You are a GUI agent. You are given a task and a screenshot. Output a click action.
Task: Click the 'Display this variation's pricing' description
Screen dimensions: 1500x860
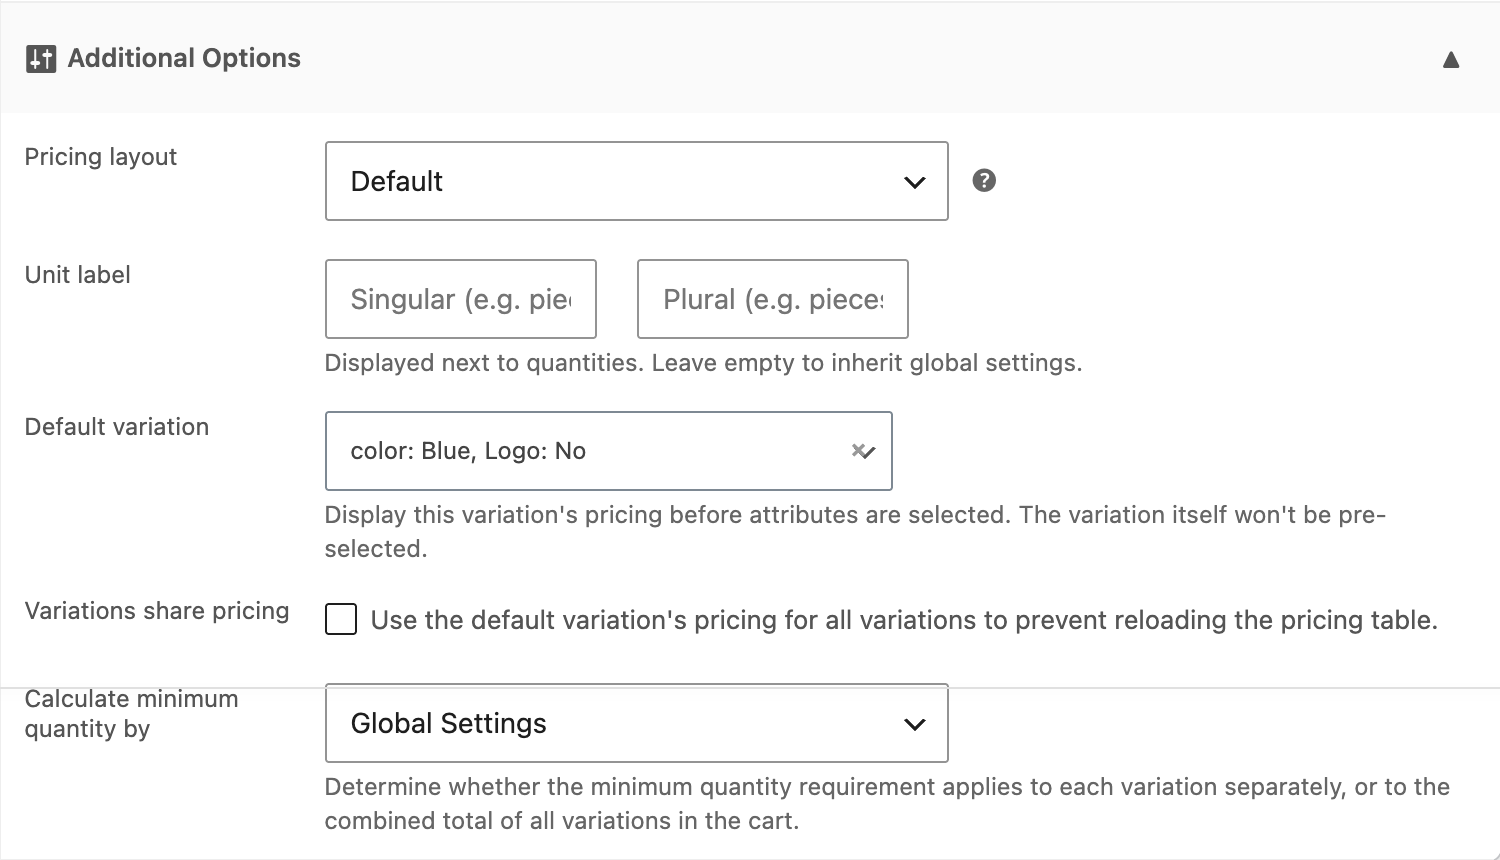(x=856, y=532)
